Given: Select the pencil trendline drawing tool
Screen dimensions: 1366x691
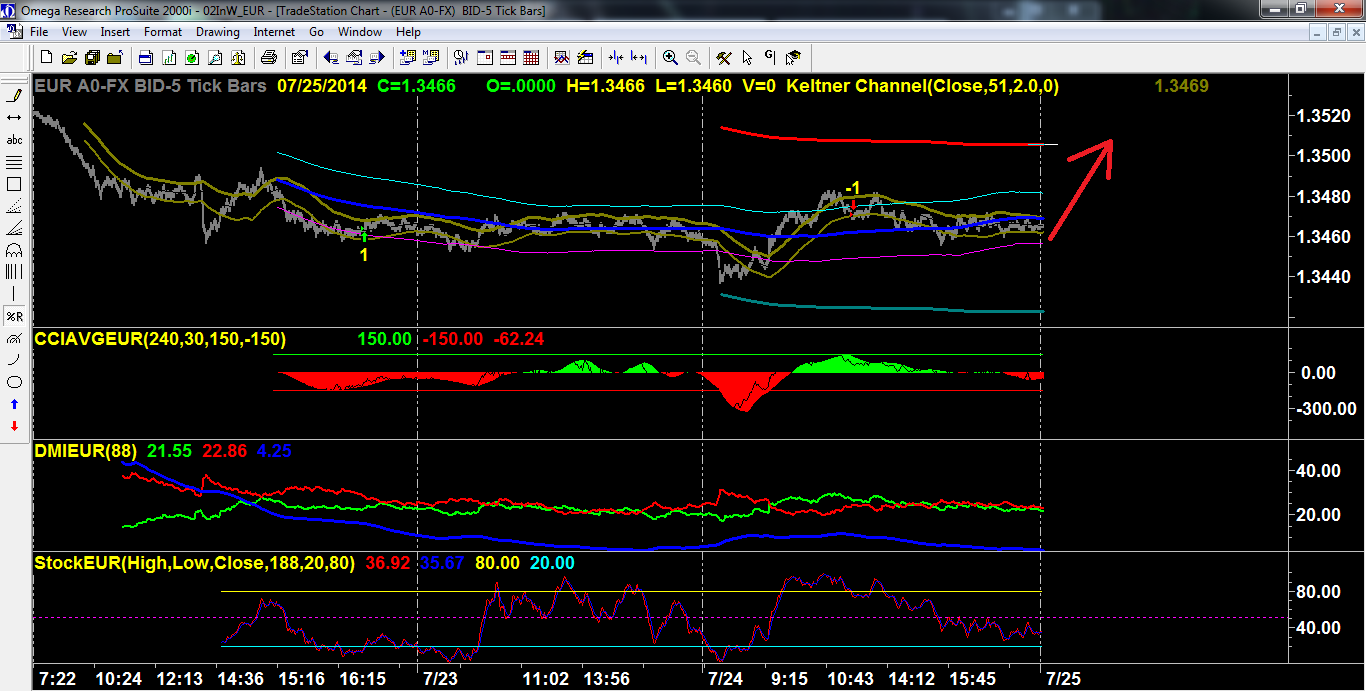Looking at the screenshot, I should click(14, 95).
